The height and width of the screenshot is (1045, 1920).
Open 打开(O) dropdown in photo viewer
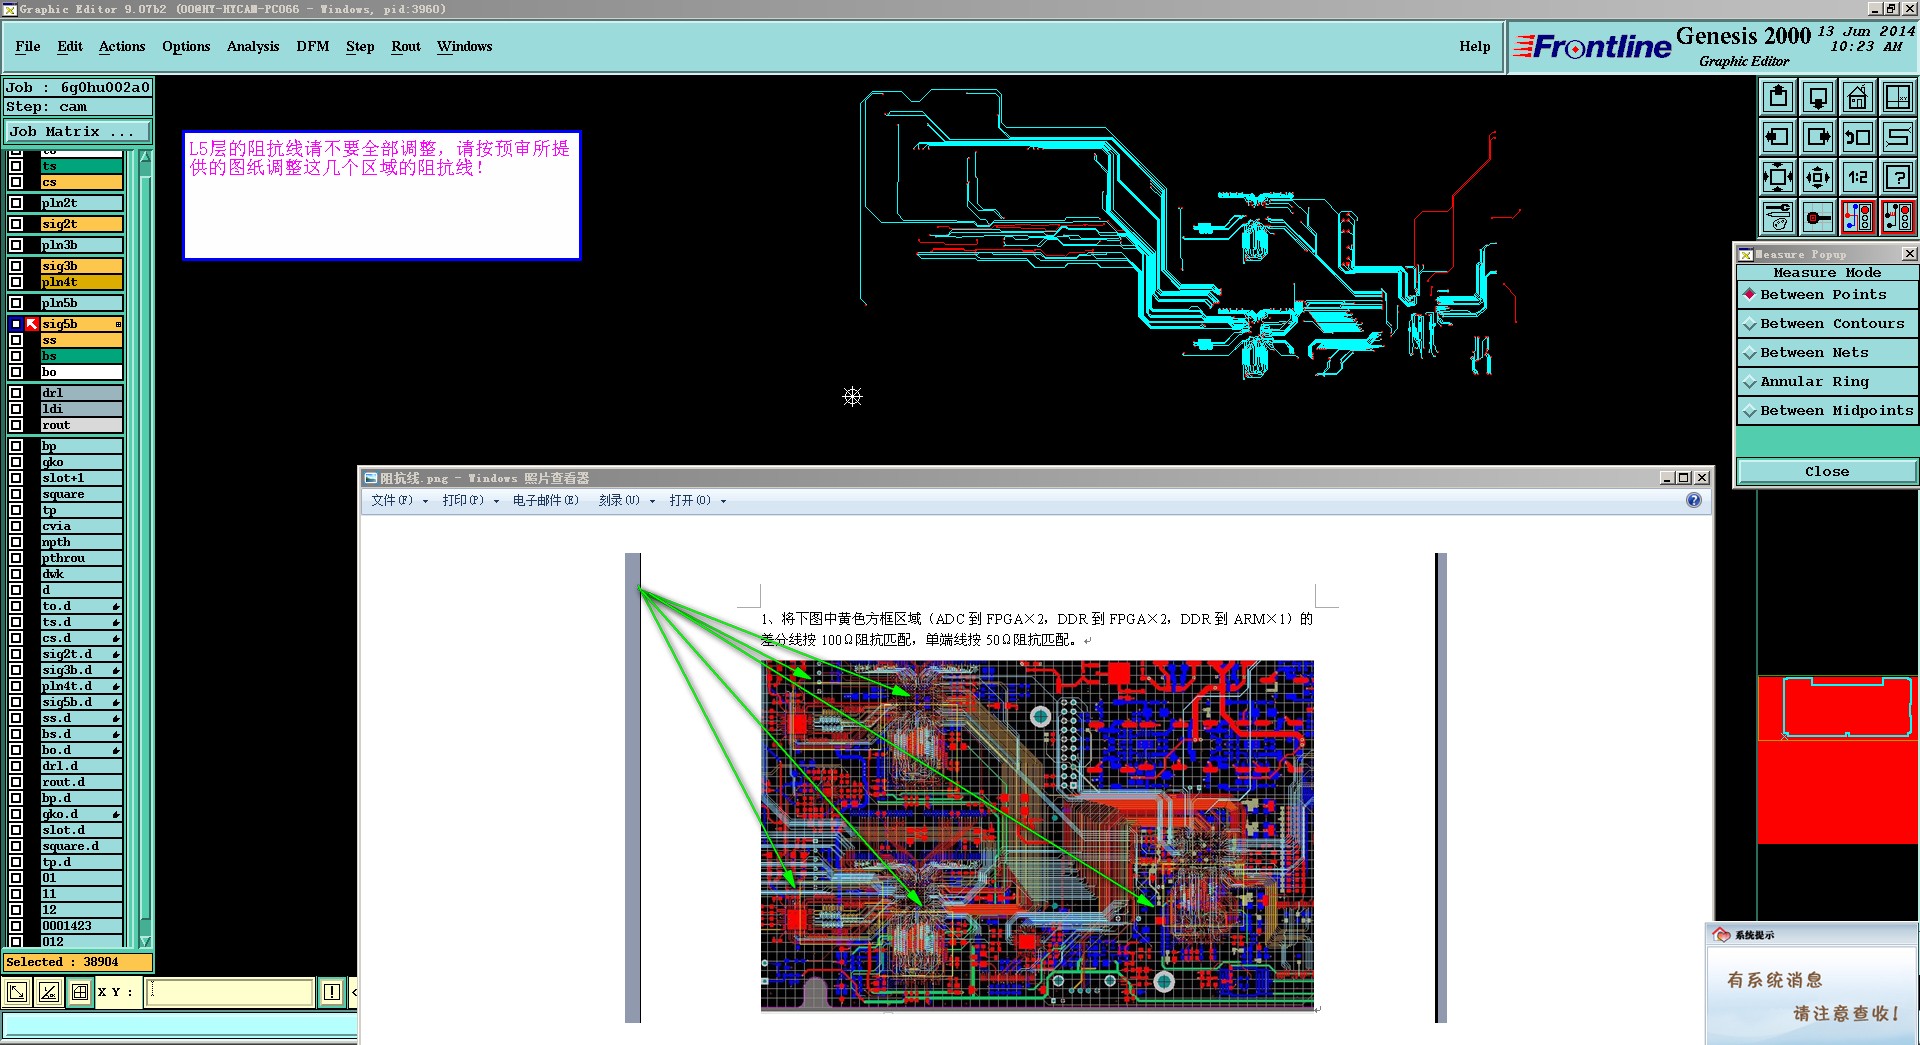coord(698,500)
